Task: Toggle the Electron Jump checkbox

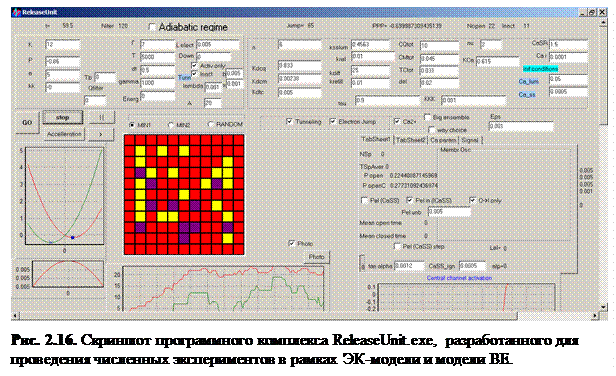Action: click(333, 121)
